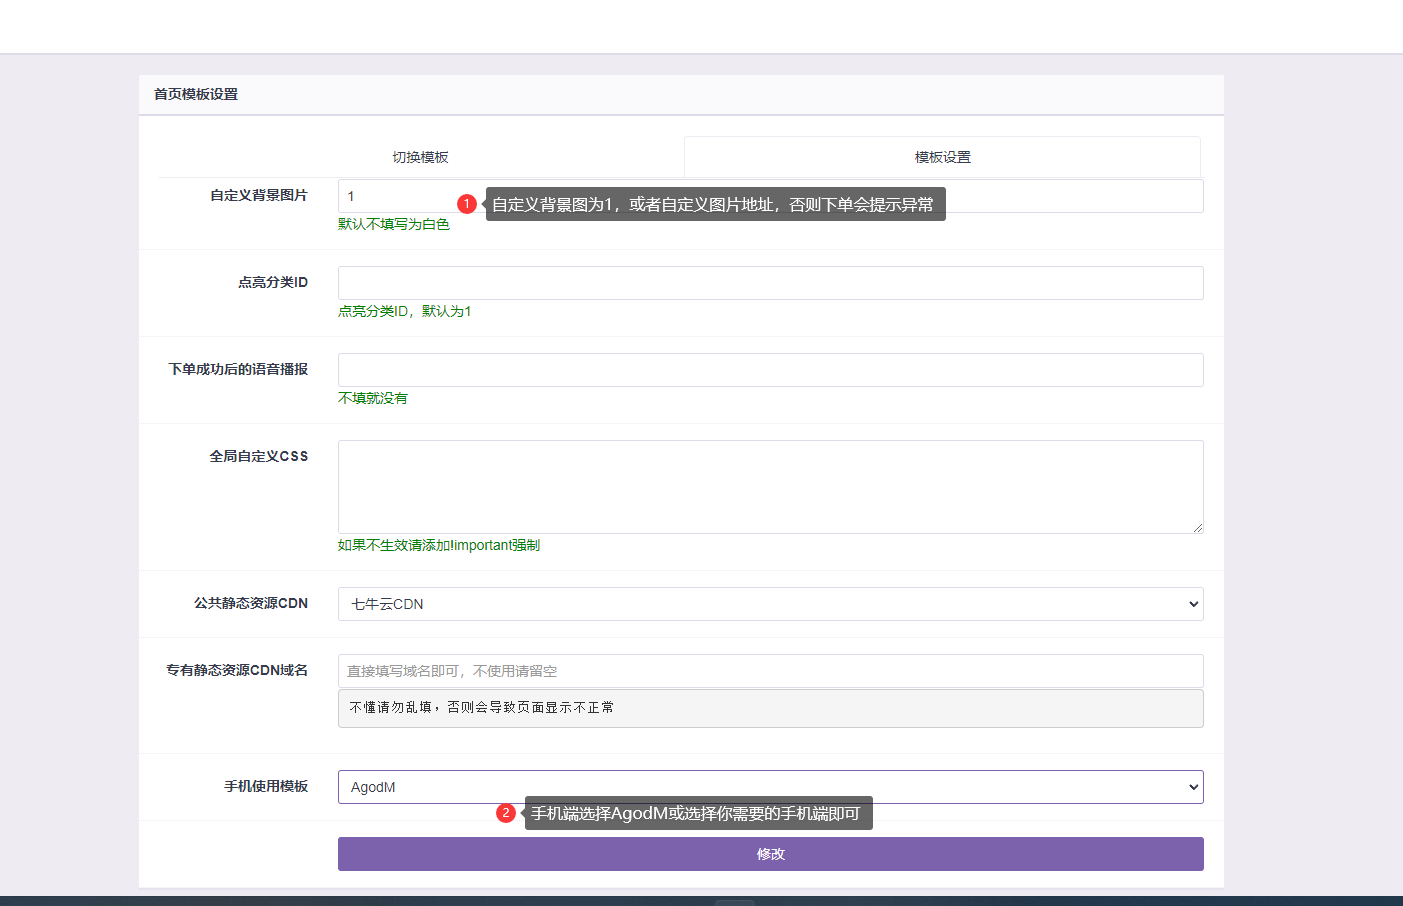The image size is (1403, 906).
Task: Click the green !important强制 hint text
Action: 439,545
